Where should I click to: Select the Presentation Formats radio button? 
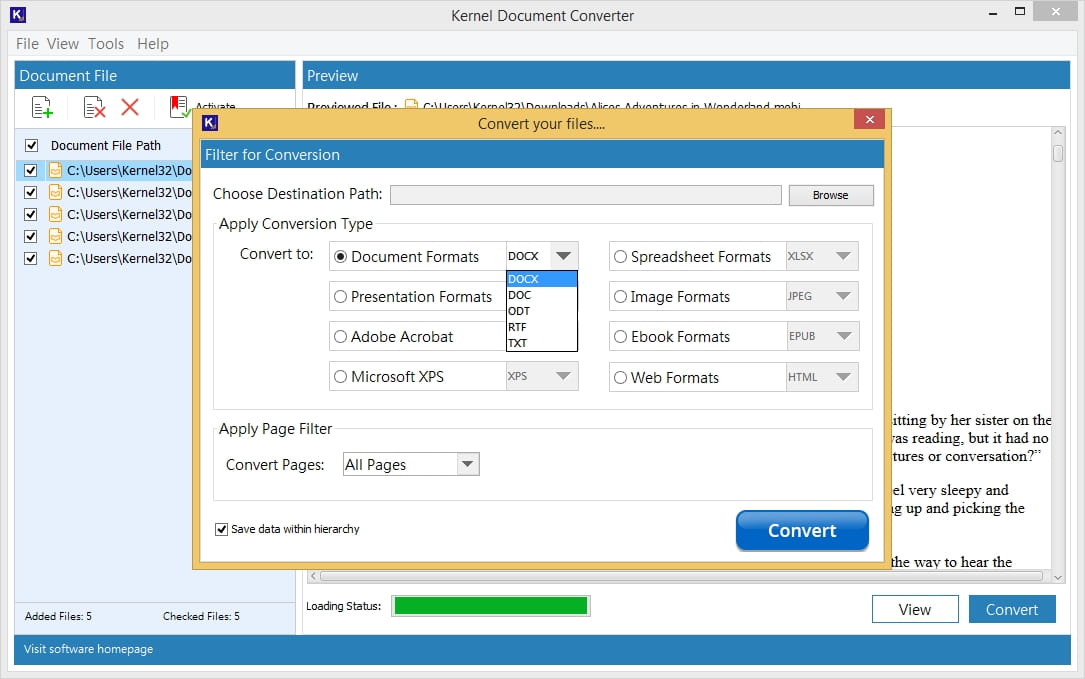(340, 297)
